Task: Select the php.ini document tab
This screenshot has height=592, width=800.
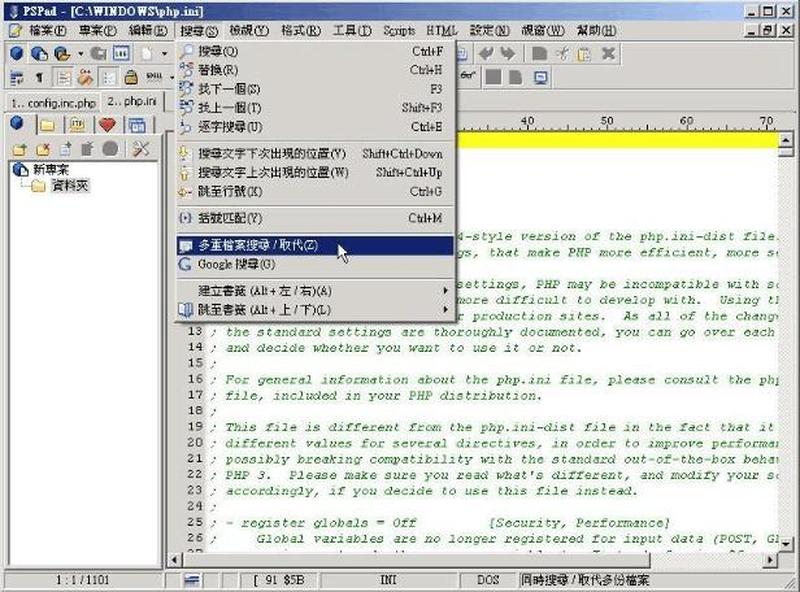Action: pyautogui.click(x=132, y=101)
